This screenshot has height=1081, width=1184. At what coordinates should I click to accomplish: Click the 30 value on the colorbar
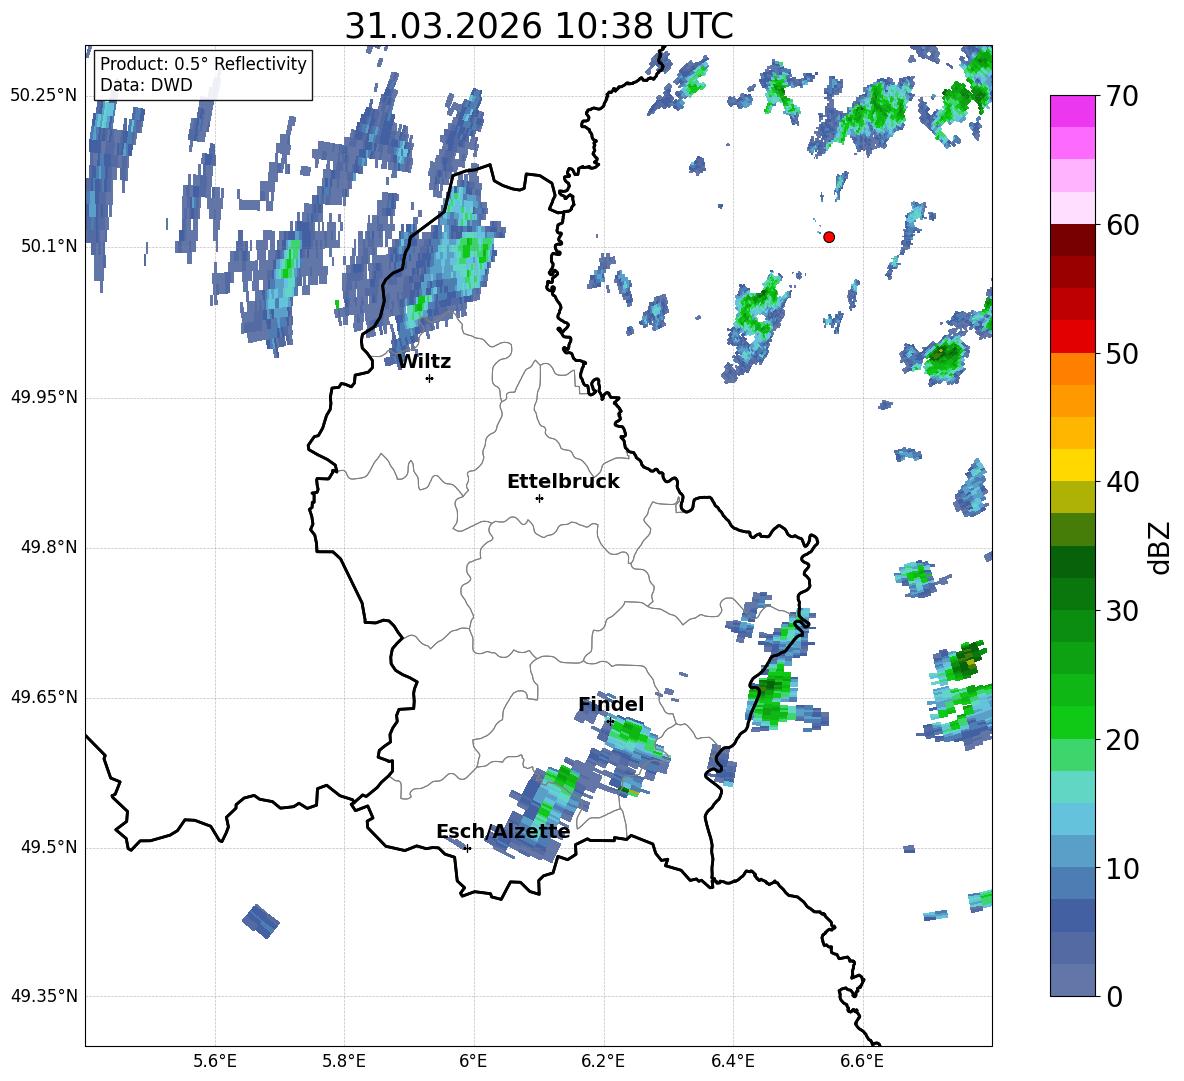1121,611
